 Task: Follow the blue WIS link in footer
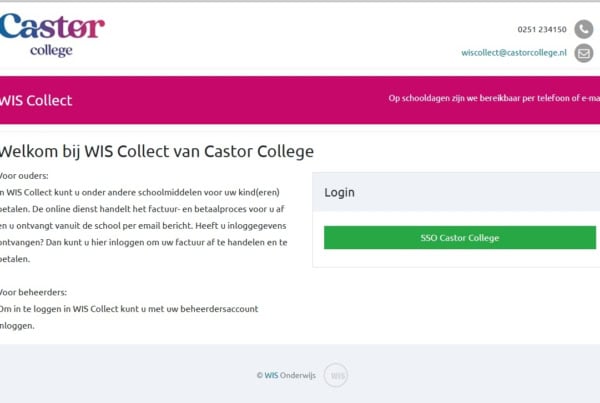pos(271,375)
